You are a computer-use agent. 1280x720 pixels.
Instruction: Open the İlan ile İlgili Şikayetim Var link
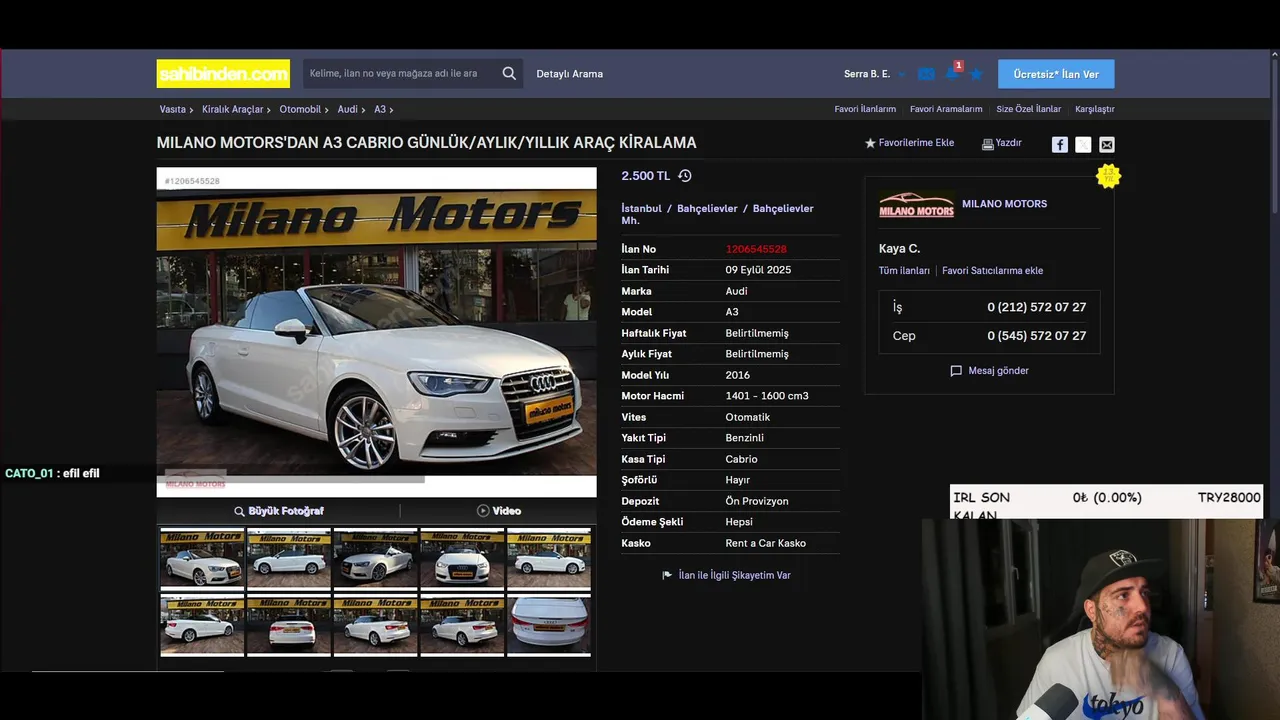pos(734,575)
